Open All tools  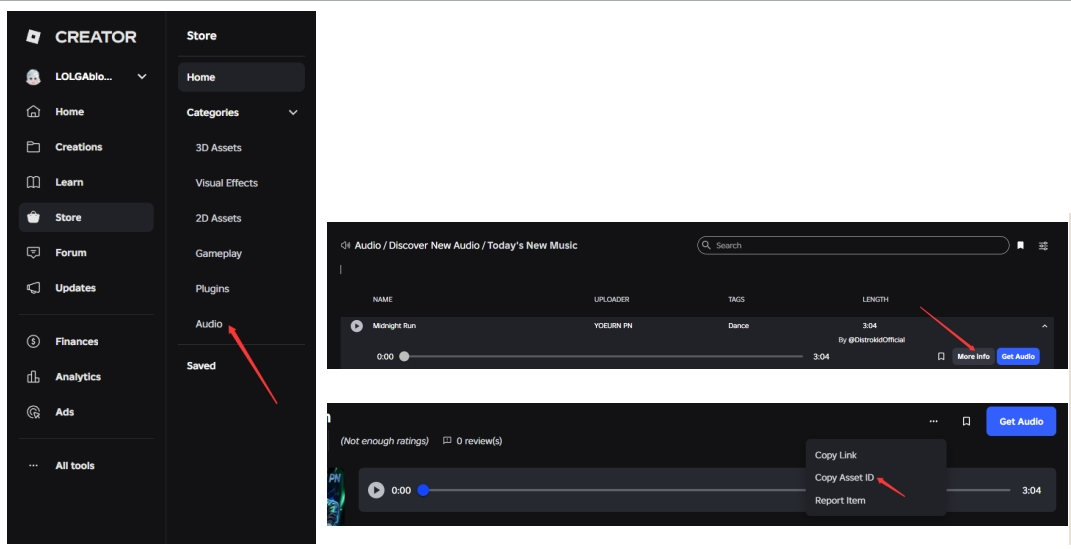coord(74,466)
